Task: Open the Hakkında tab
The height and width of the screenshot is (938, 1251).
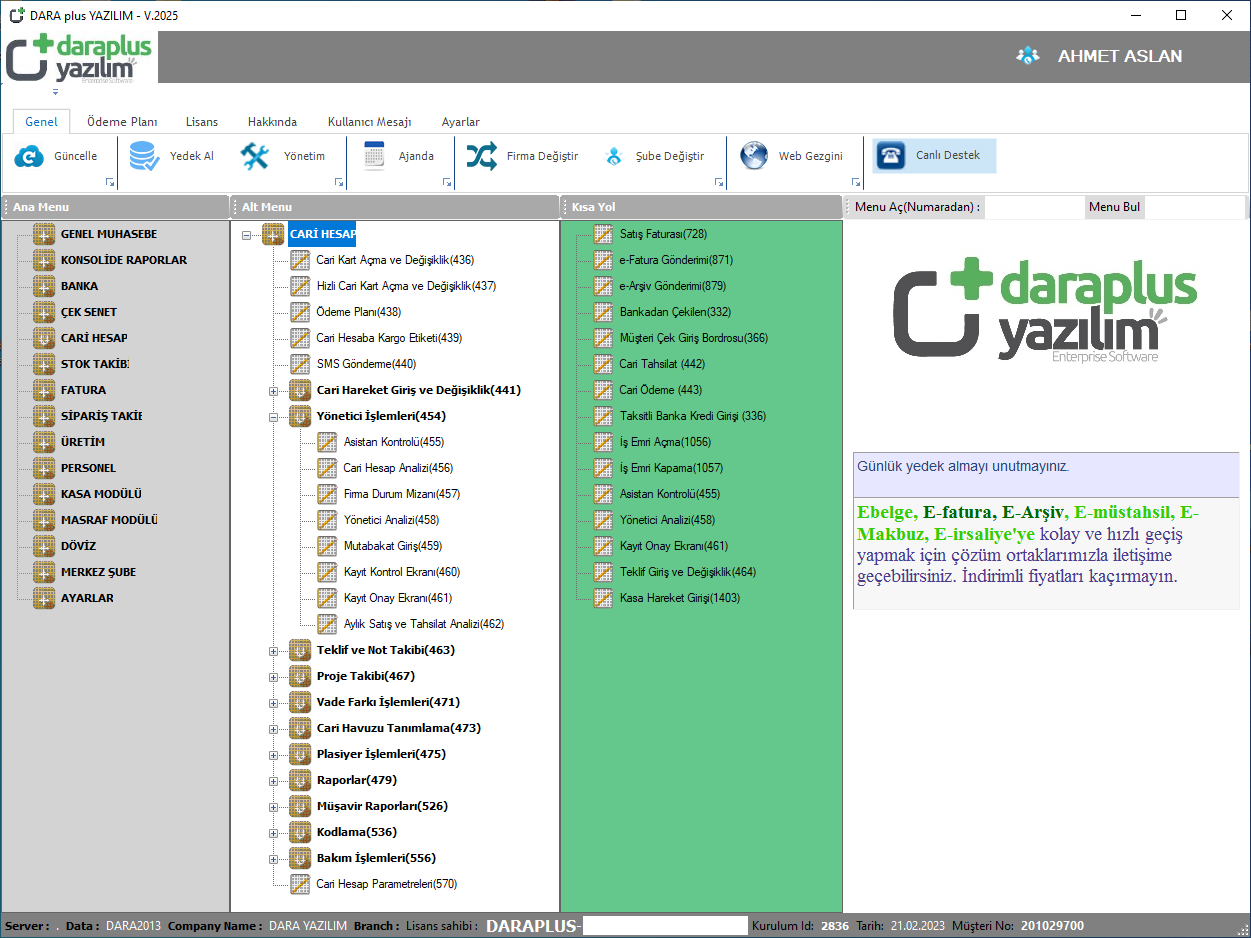Action: [272, 122]
